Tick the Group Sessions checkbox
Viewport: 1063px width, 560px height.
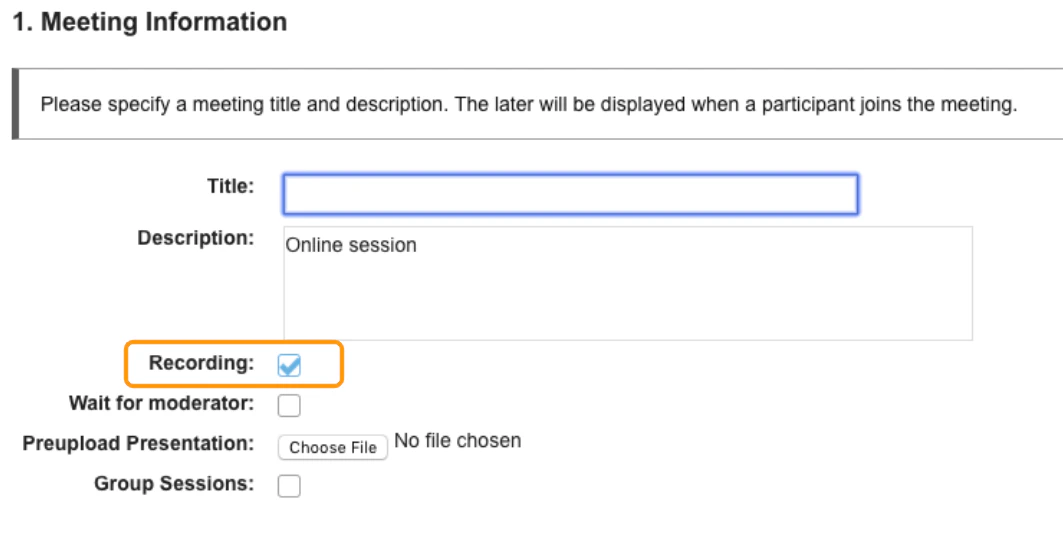pos(289,486)
